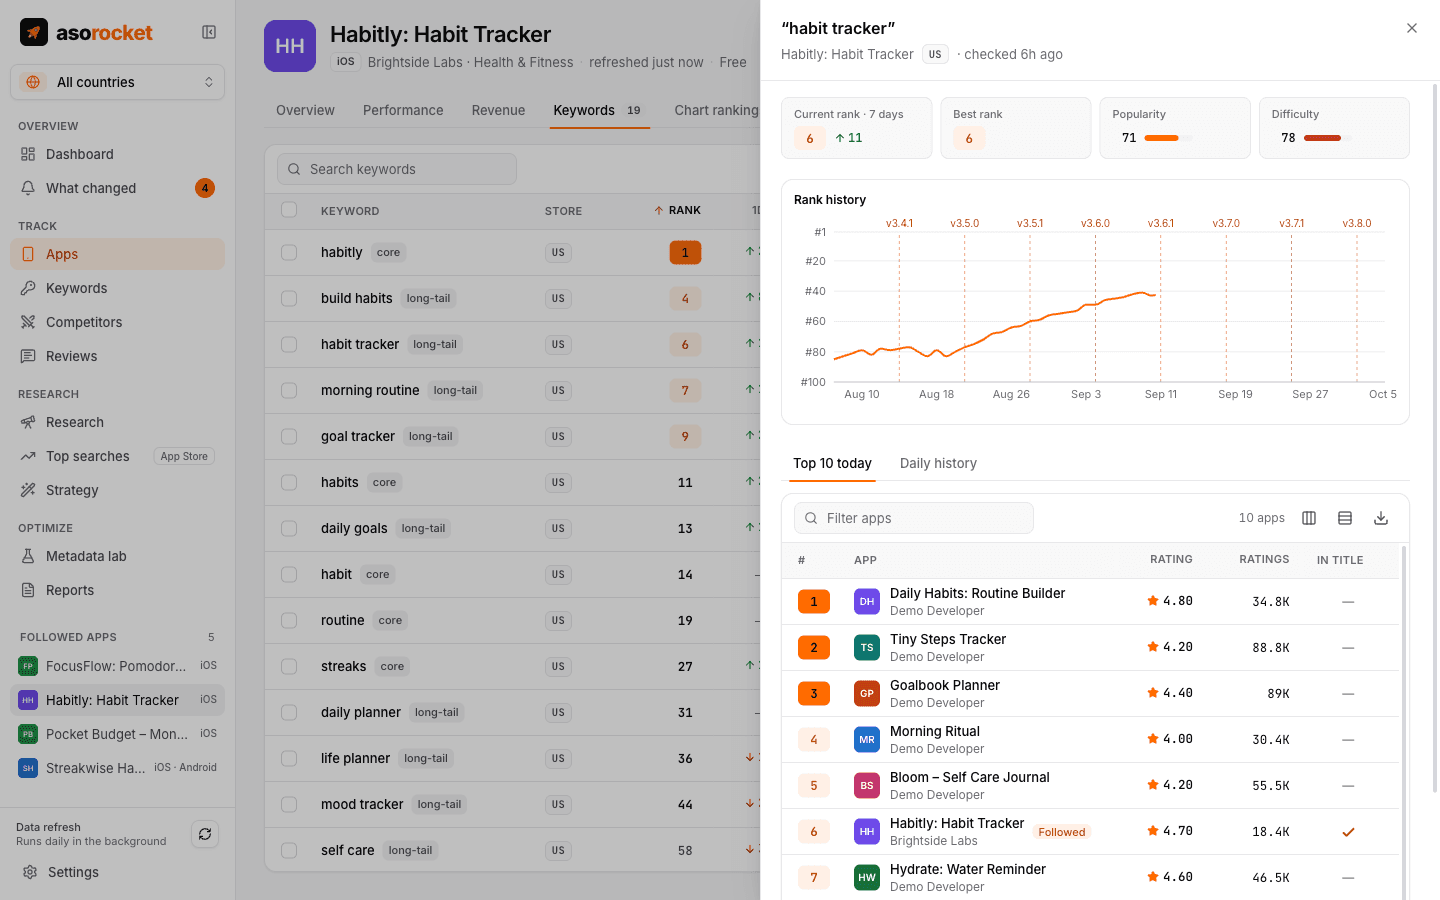Click the Best rank card

click(1015, 128)
